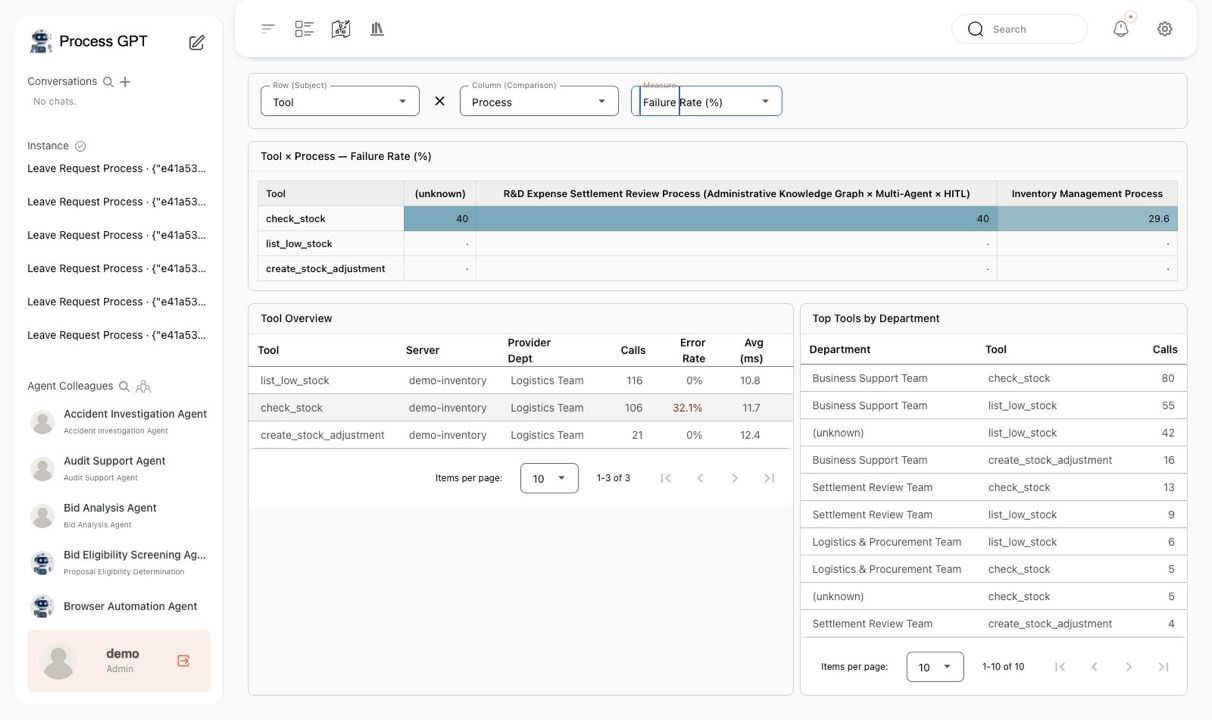Collapse the sidebar via the hamburger menu icon

[x=268, y=29]
